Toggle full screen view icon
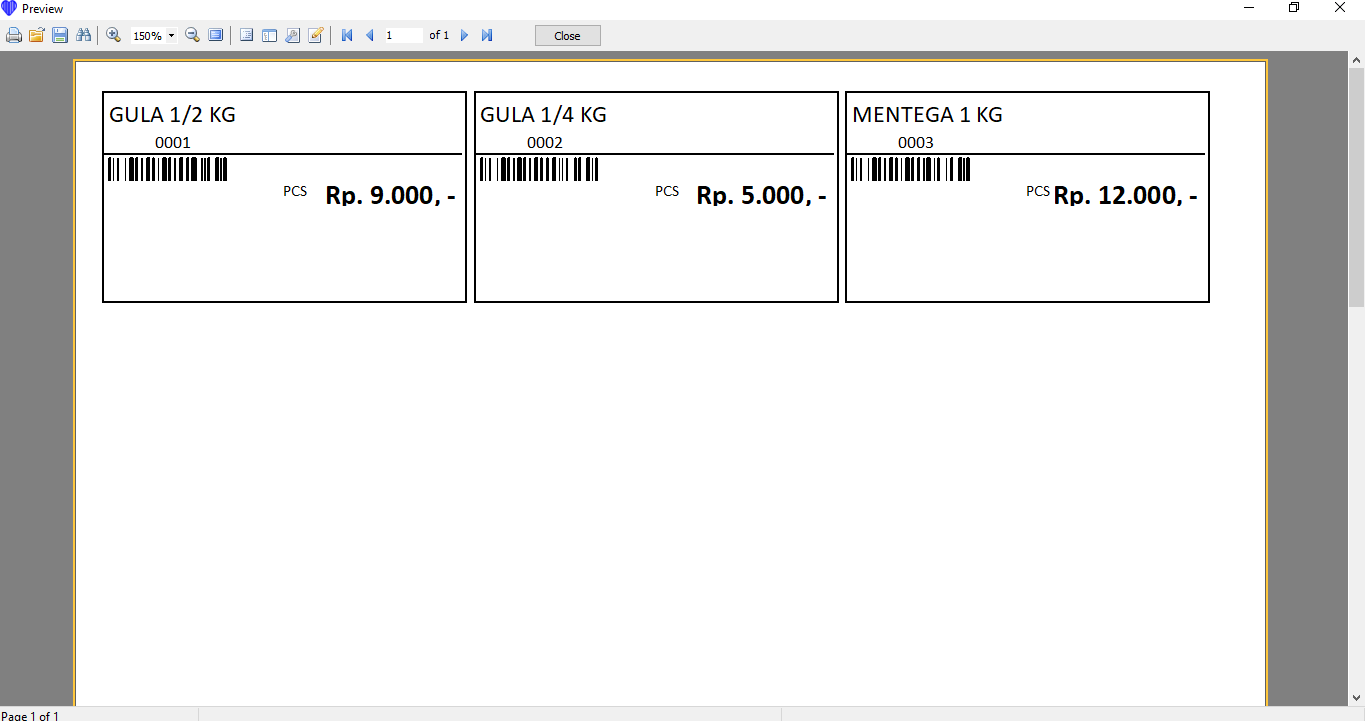 coord(215,35)
